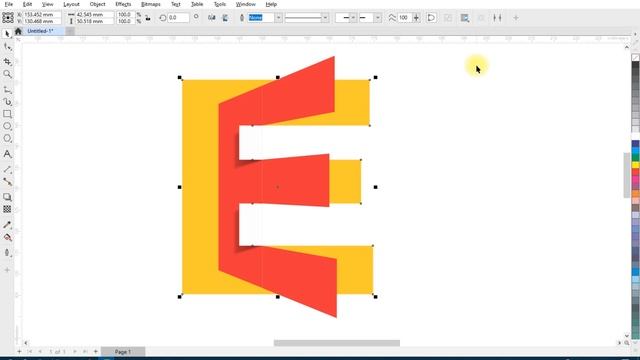Choose the Crop tool

(7, 61)
